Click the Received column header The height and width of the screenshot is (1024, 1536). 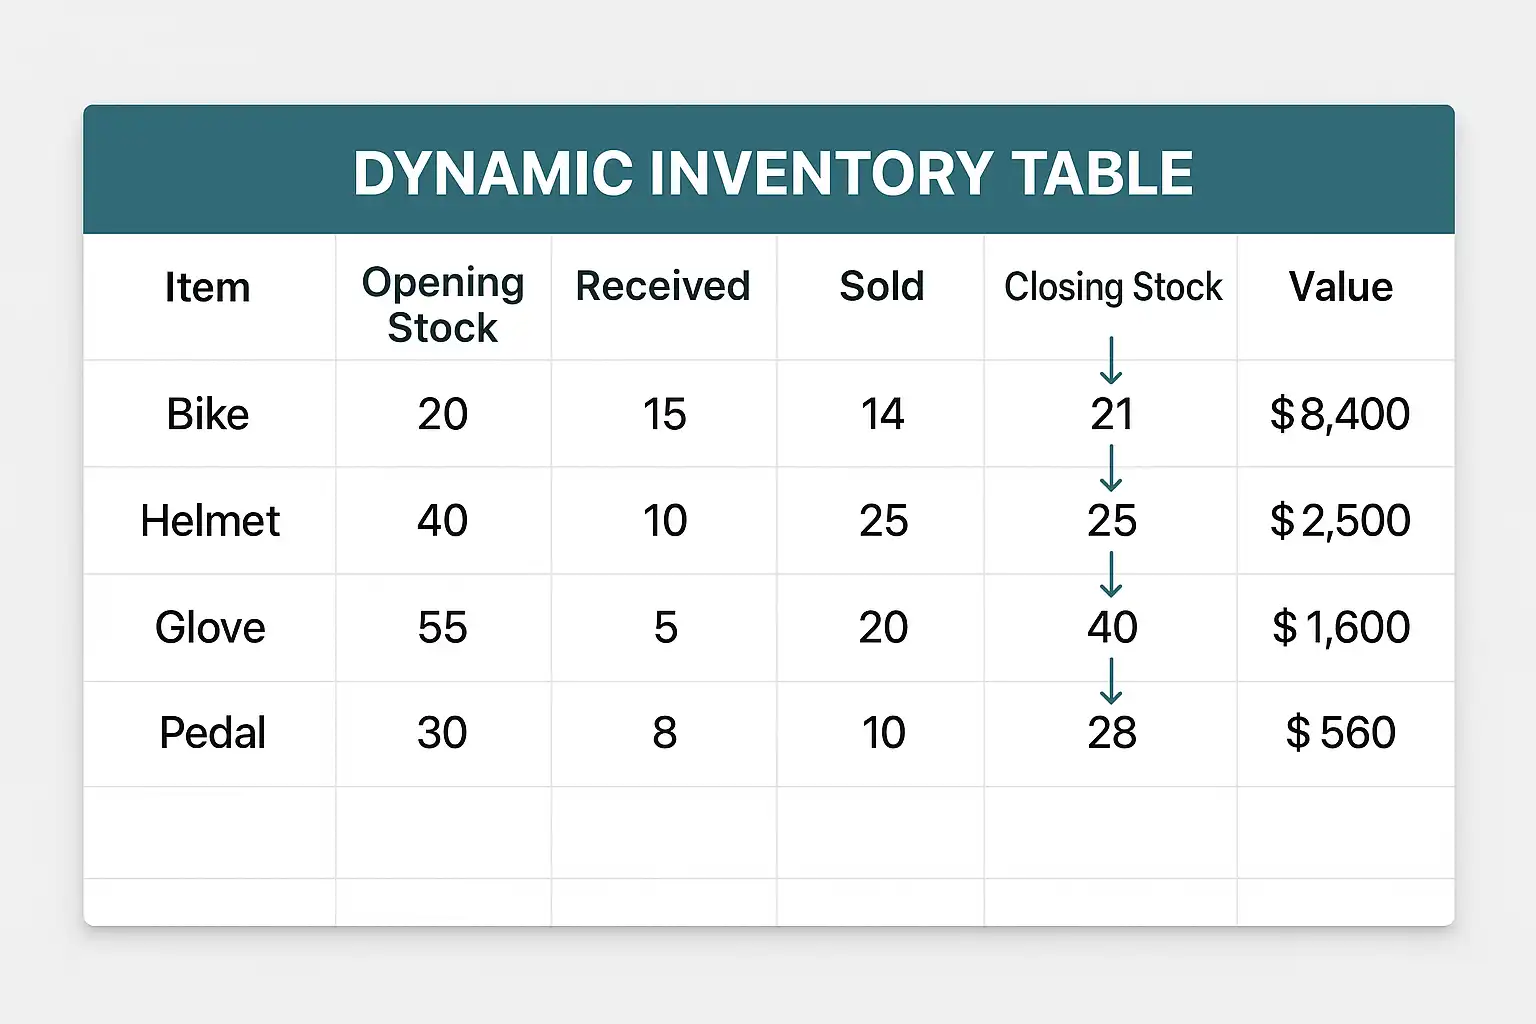click(x=663, y=287)
